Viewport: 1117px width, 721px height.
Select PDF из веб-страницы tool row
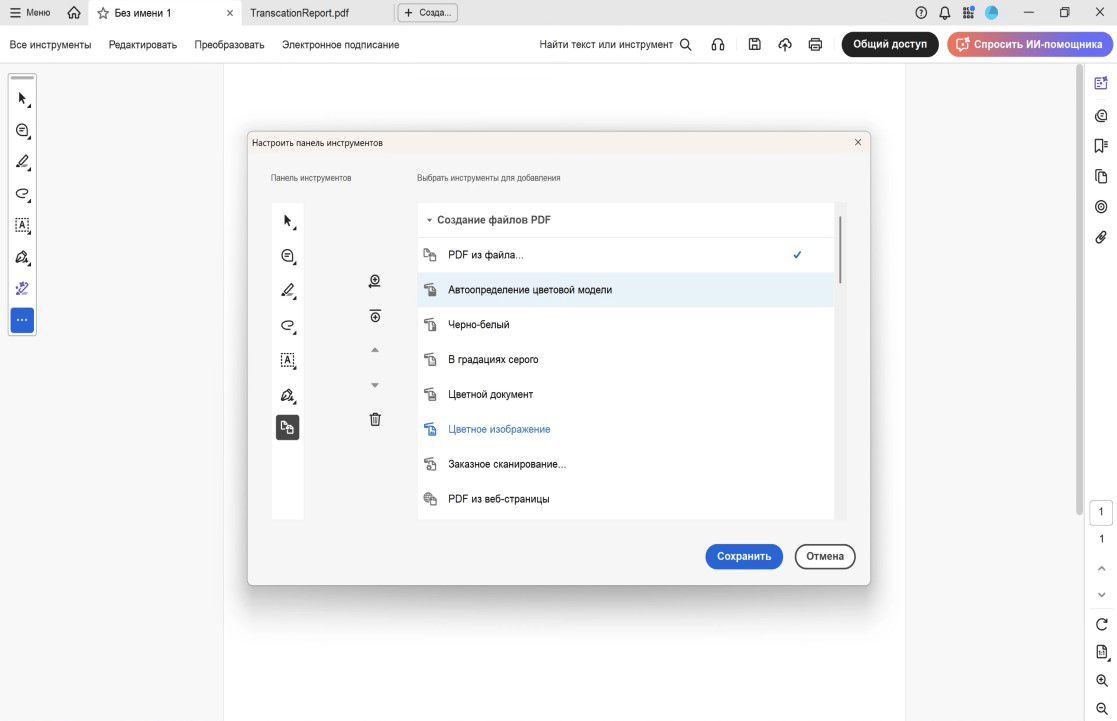coord(625,499)
